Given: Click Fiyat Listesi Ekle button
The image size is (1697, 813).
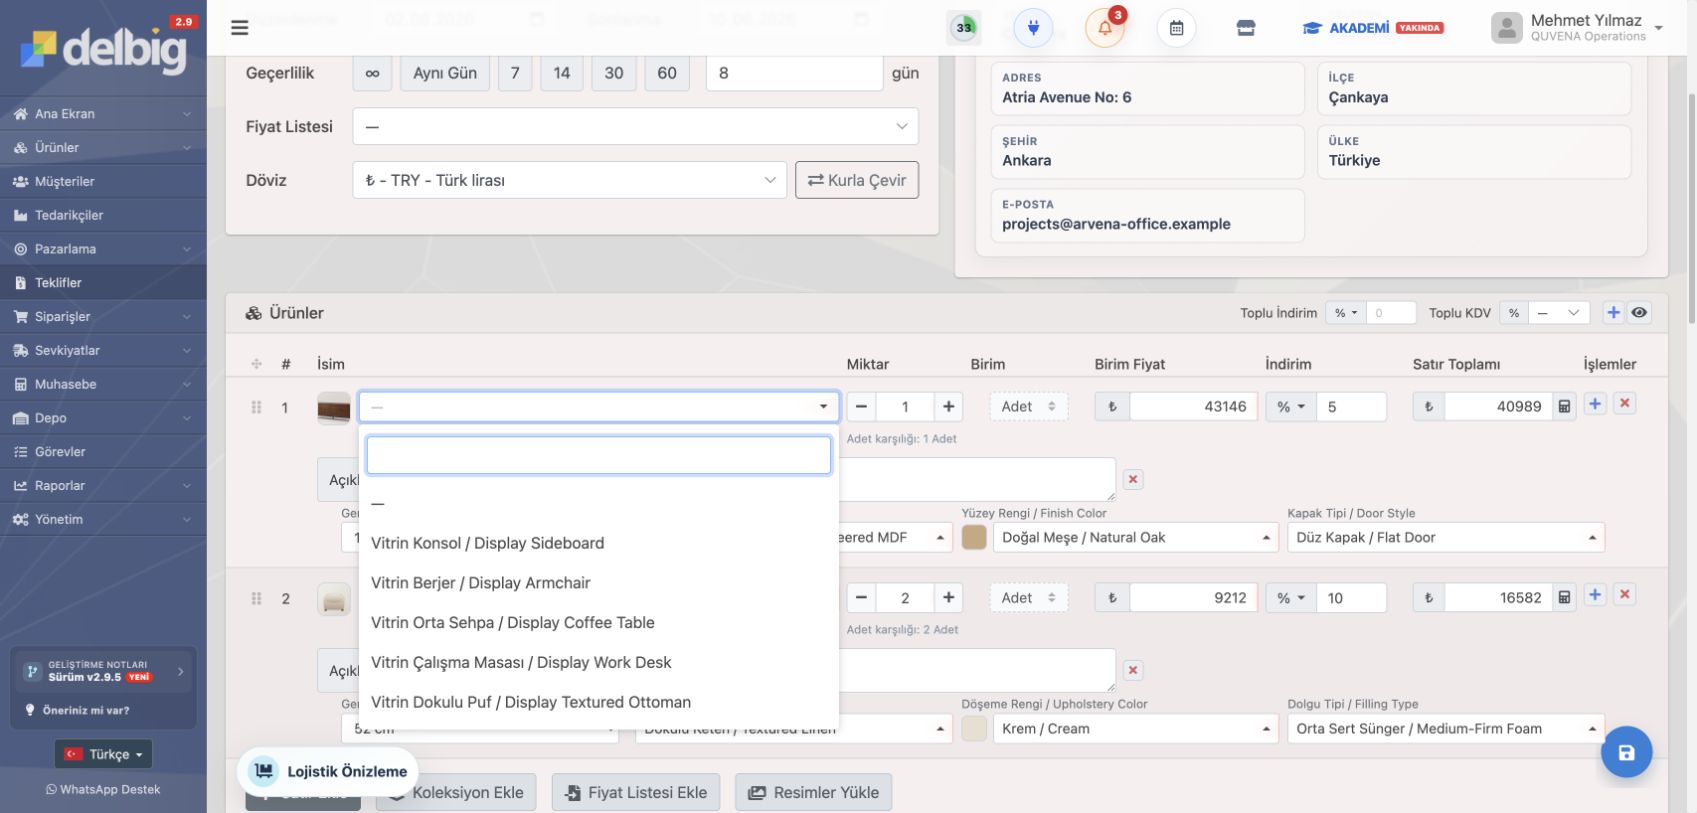Looking at the screenshot, I should click(x=636, y=792).
